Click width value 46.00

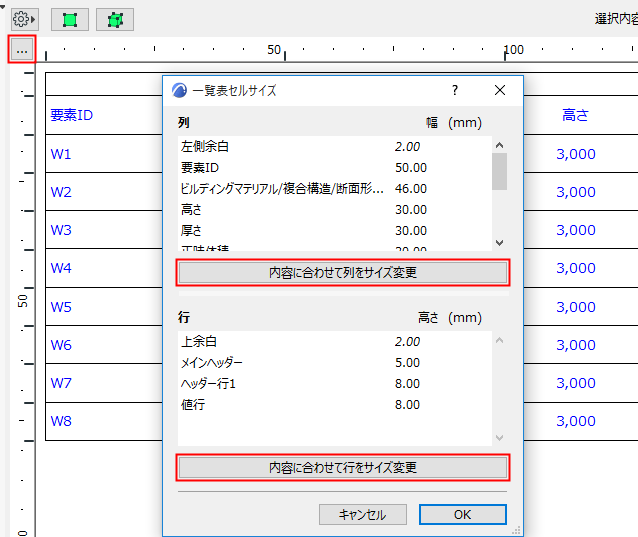coord(411,189)
